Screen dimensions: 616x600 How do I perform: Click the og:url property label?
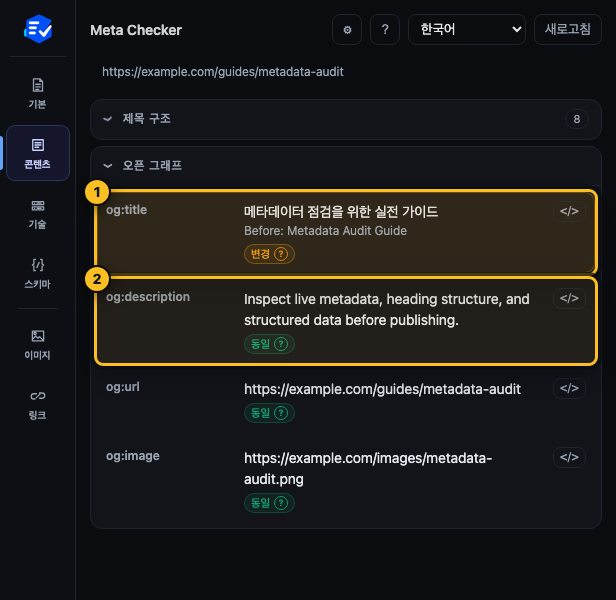[123, 387]
